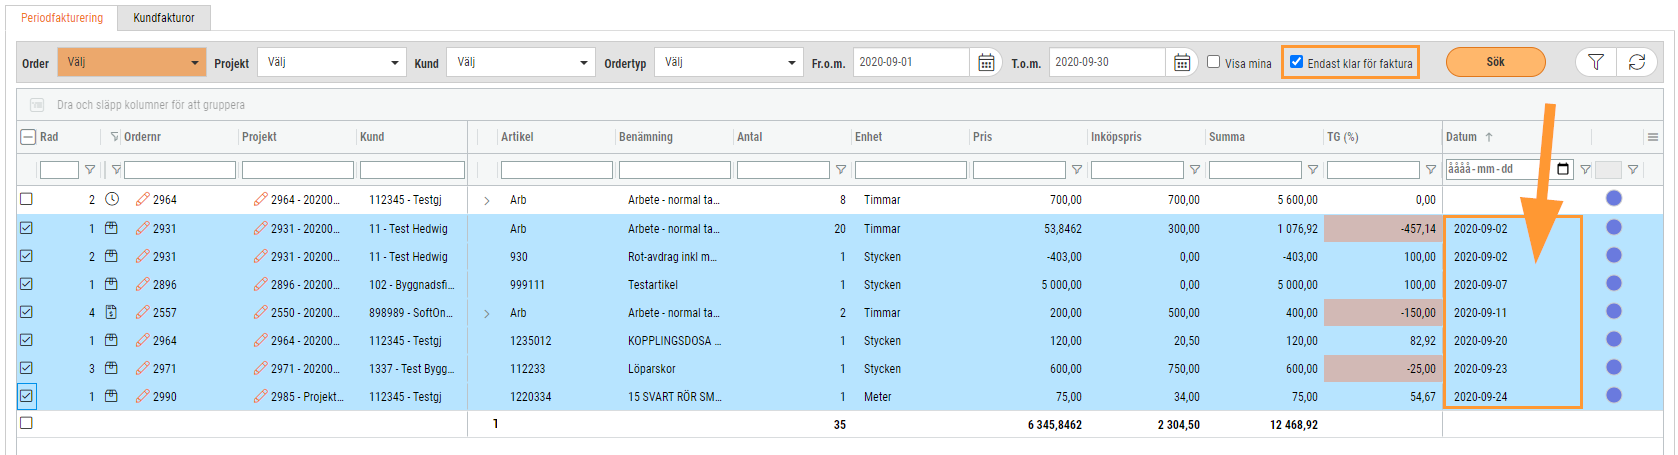Open the Antal column filter funnel
The image size is (1678, 455).
pyautogui.click(x=841, y=170)
